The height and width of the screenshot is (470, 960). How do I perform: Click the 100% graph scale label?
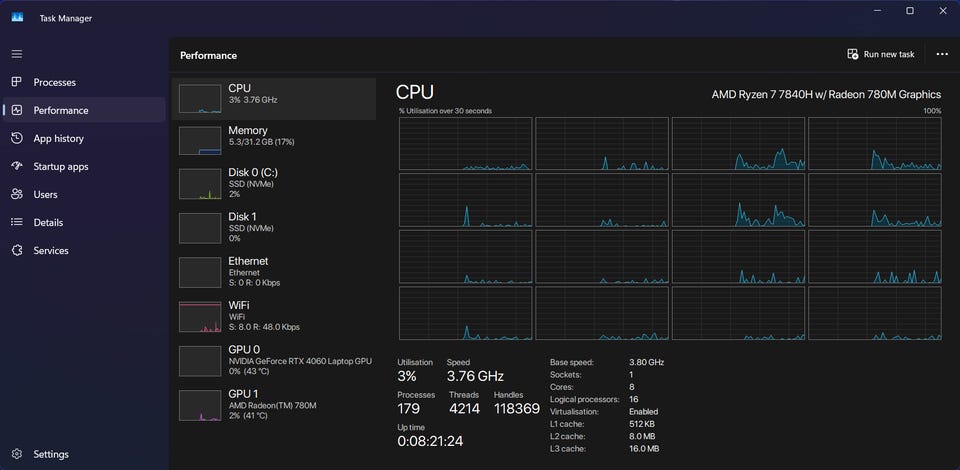[932, 111]
